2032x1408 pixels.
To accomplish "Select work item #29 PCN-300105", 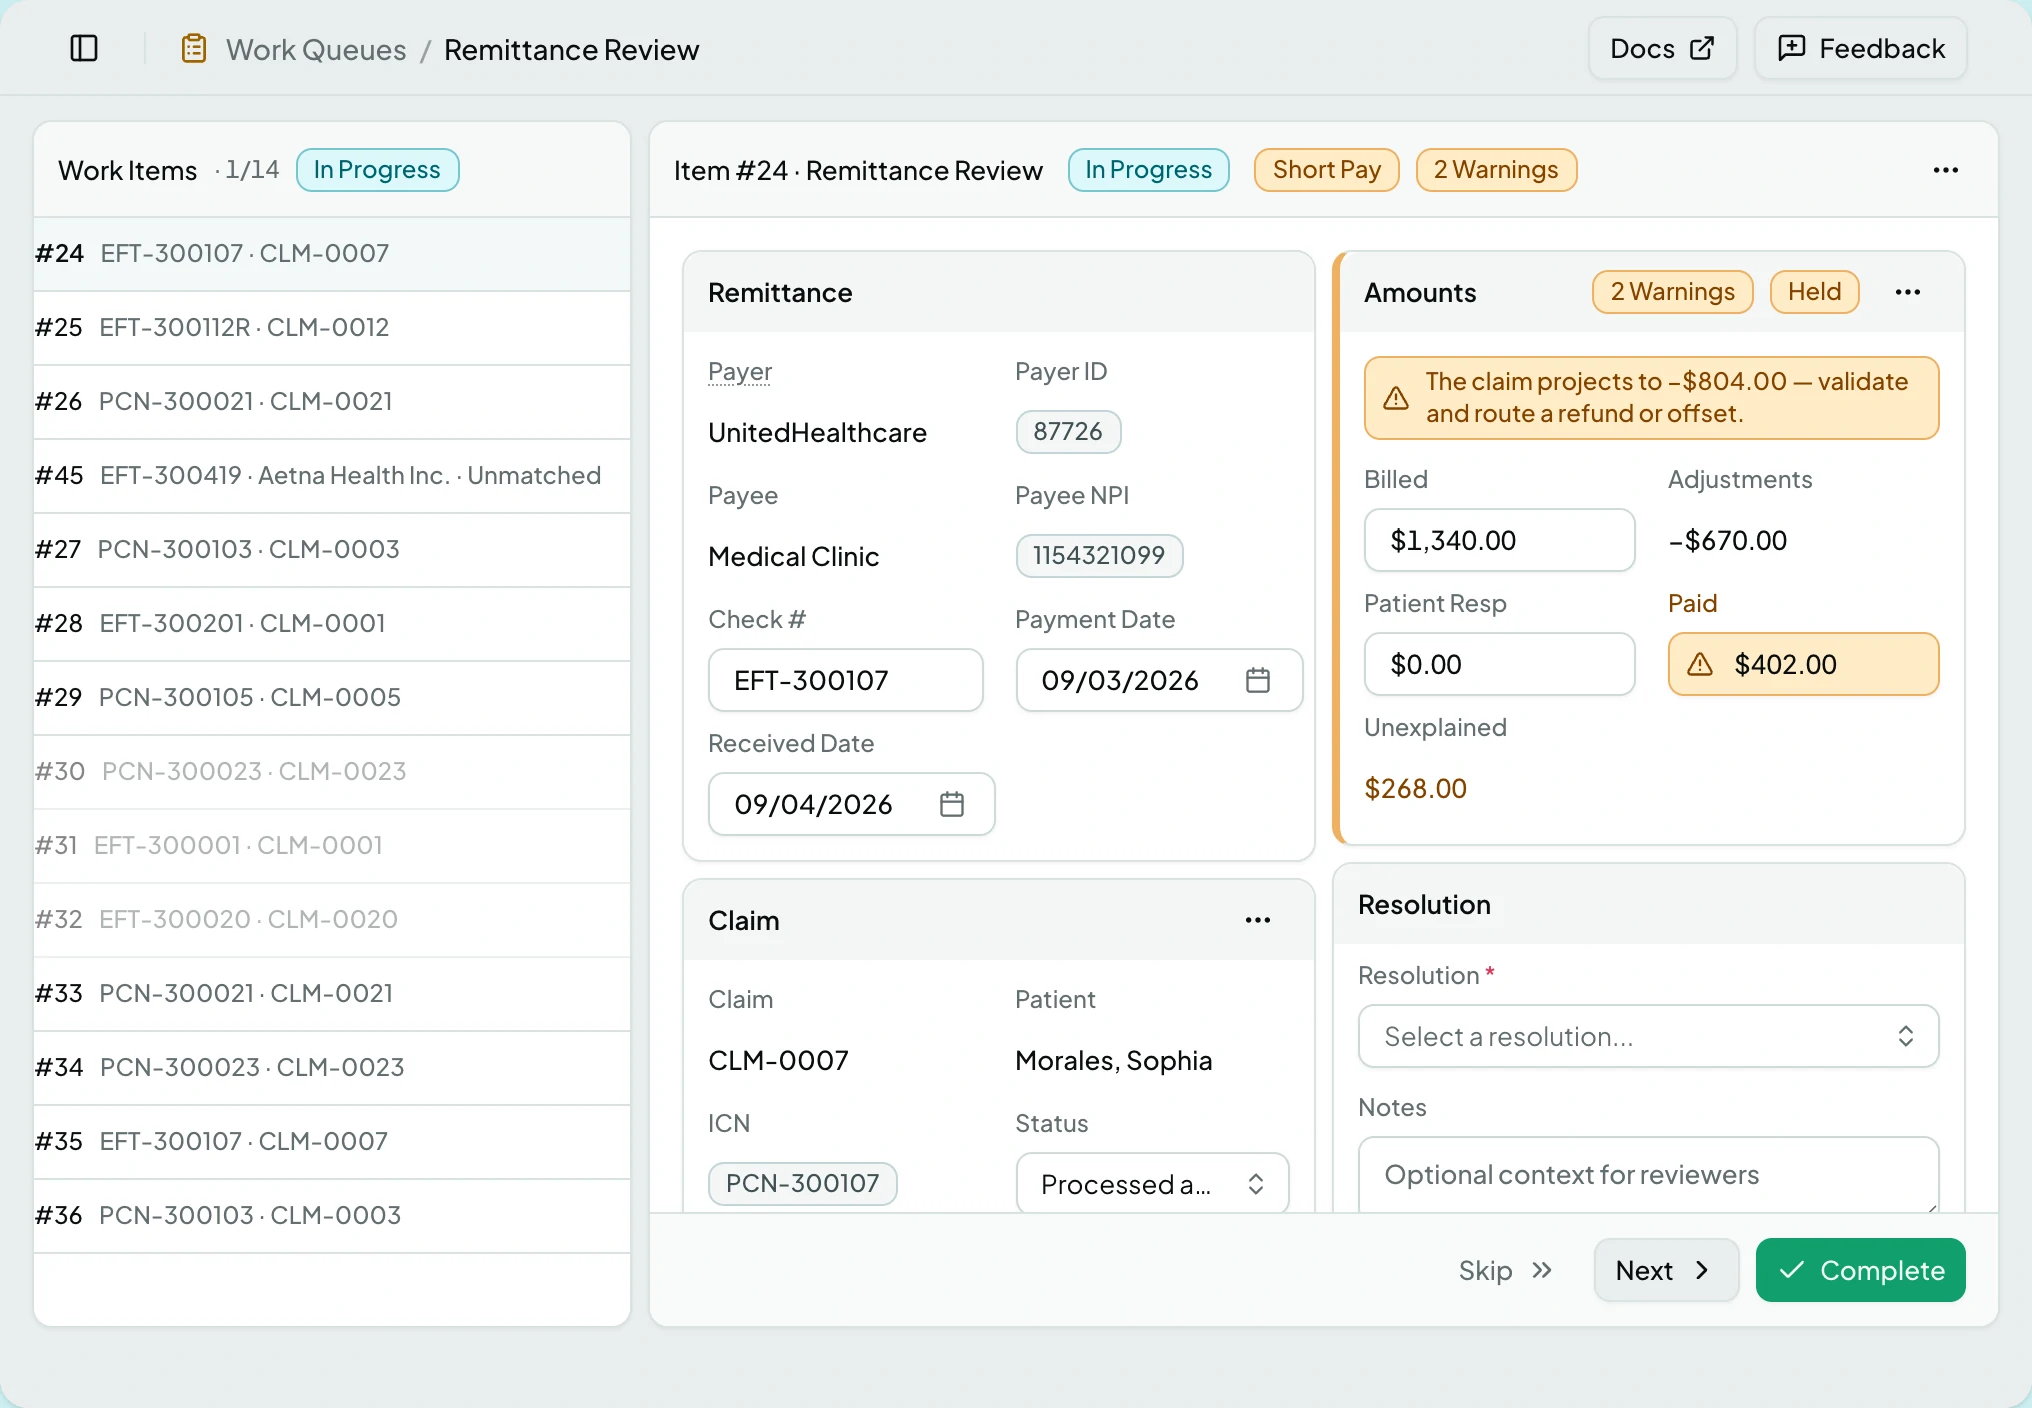I will click(x=332, y=698).
